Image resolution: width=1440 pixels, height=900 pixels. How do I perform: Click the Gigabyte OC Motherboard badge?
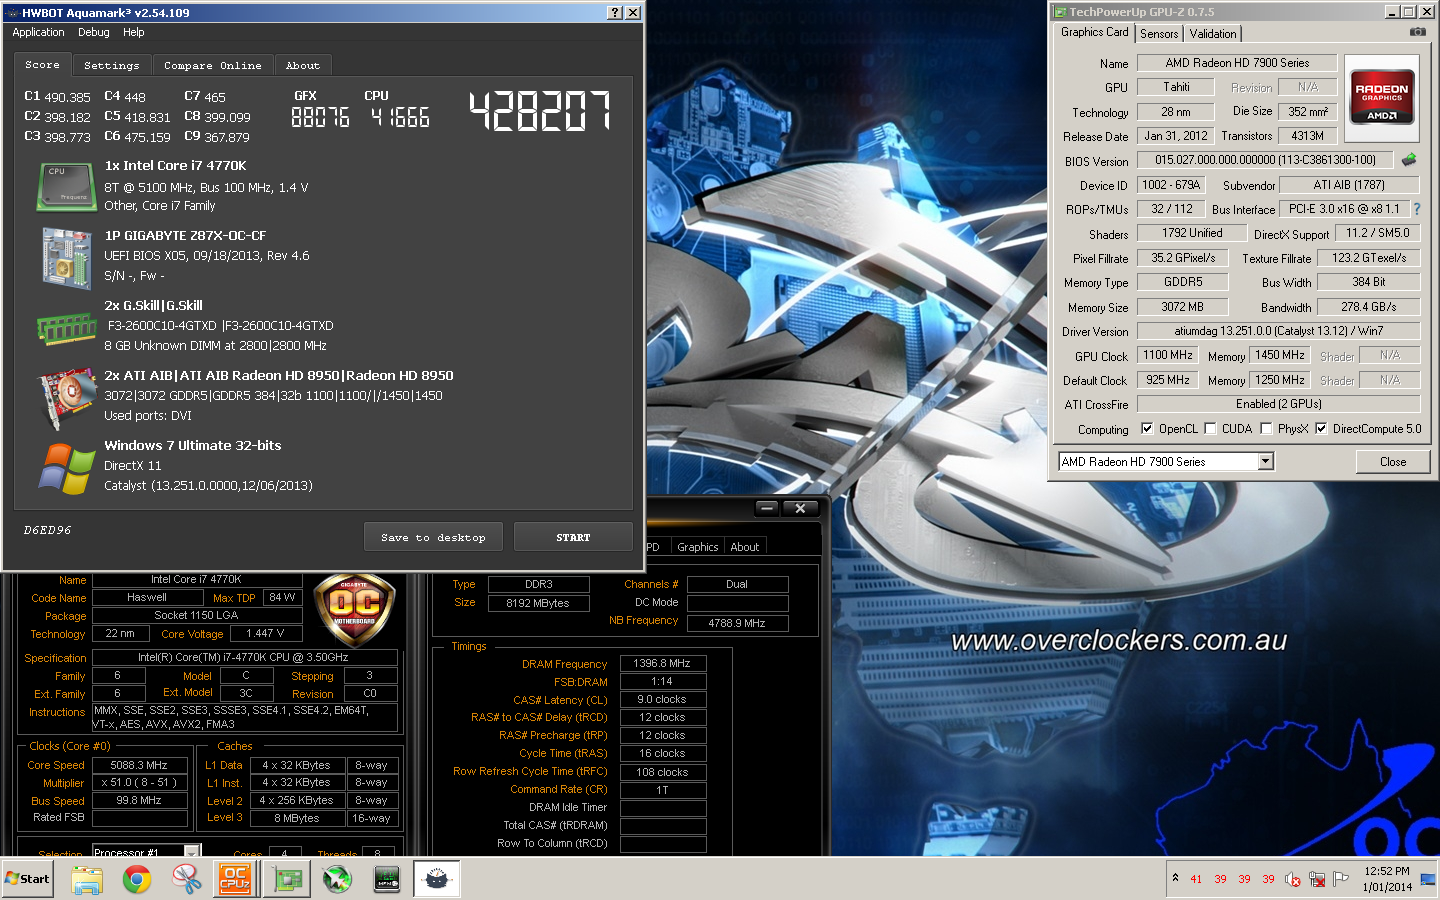click(355, 608)
